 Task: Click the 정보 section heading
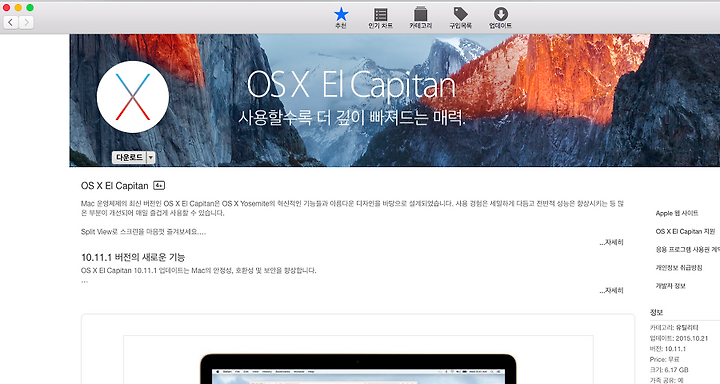[x=656, y=312]
